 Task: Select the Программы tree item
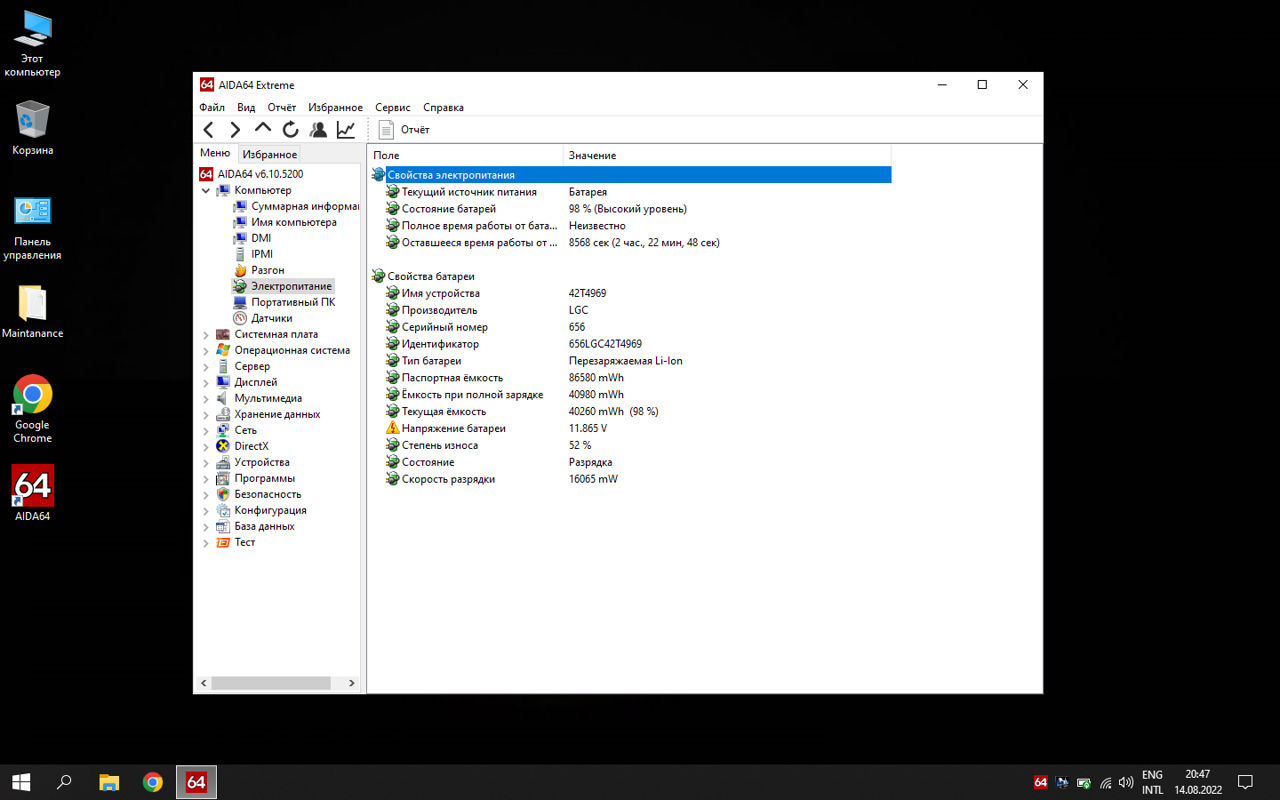click(x=256, y=478)
